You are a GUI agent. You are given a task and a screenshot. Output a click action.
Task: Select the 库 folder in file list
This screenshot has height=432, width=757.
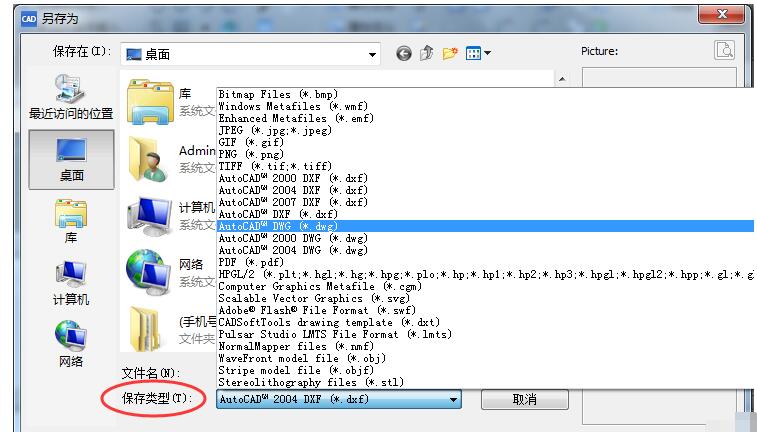[x=171, y=102]
